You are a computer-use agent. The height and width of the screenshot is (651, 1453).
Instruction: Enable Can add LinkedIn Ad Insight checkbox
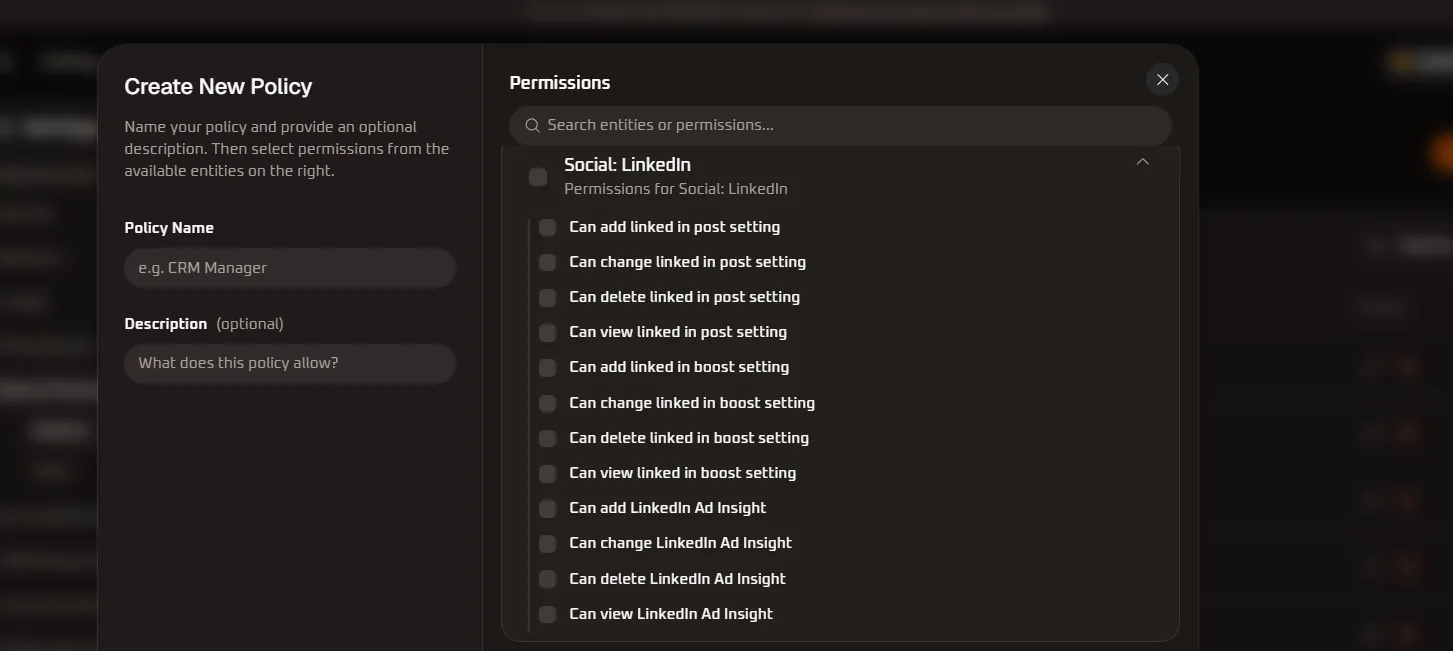tap(547, 508)
